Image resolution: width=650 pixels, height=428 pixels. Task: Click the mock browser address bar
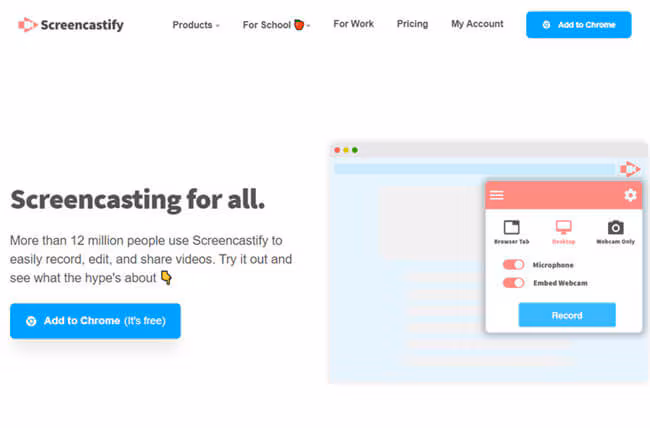point(475,169)
